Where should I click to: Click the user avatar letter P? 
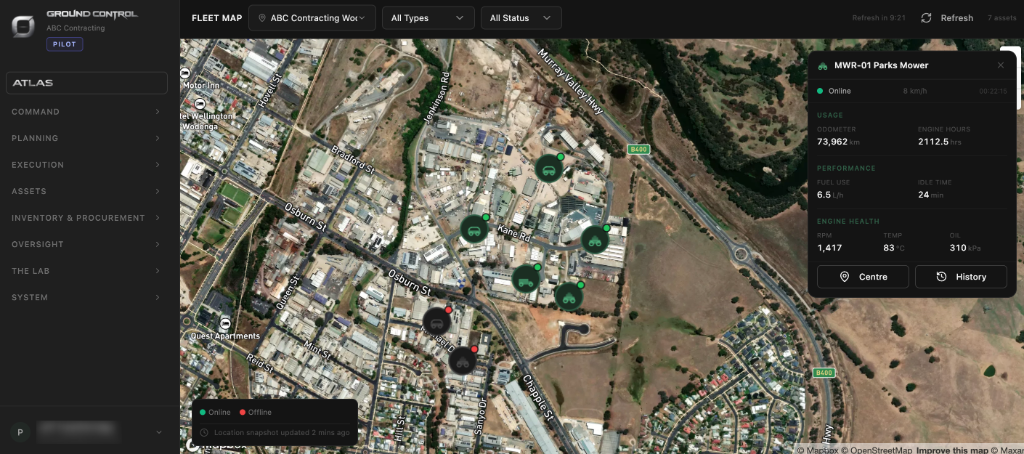pyautogui.click(x=20, y=432)
